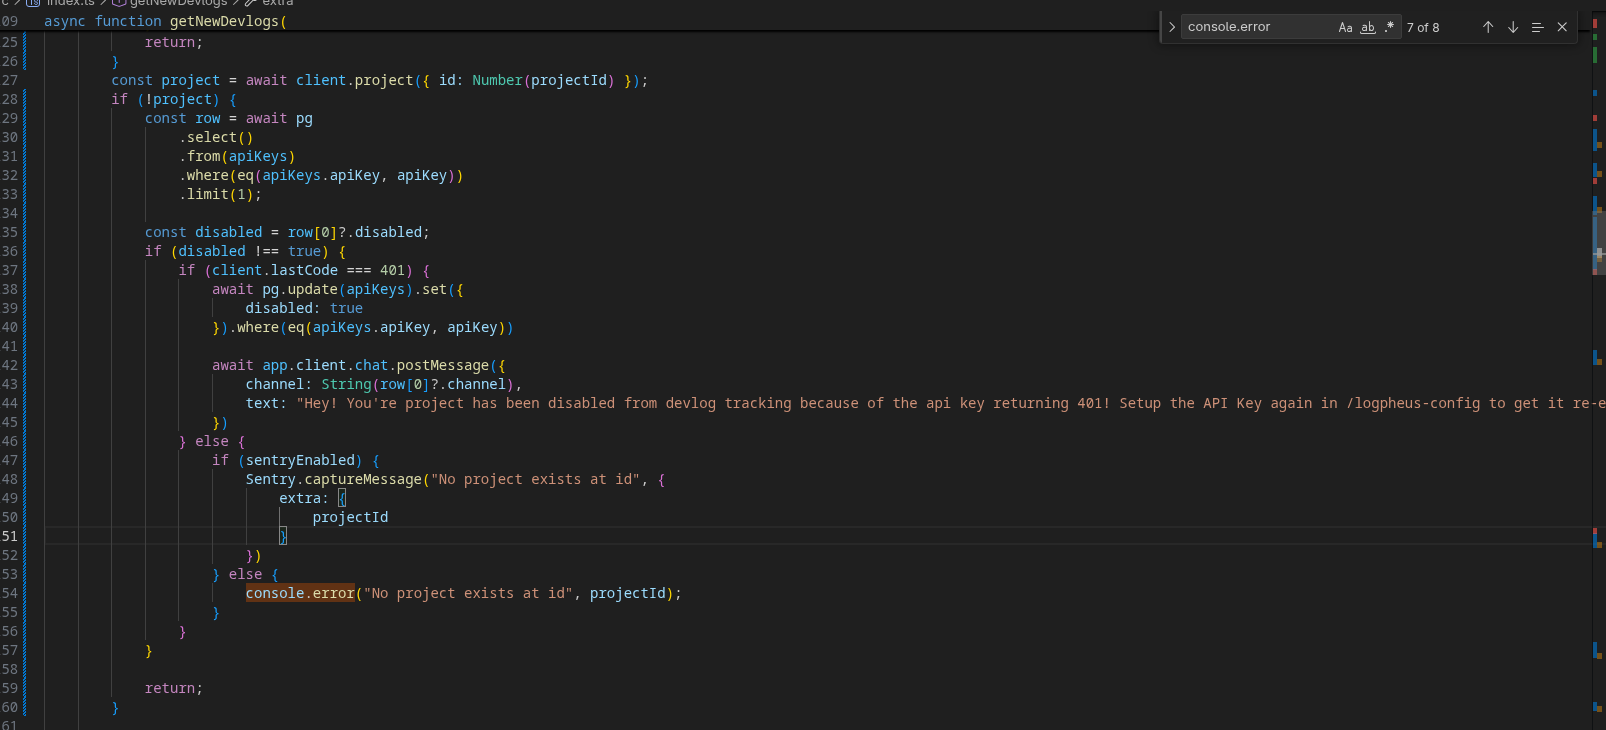This screenshot has height=730, width=1606.
Task: Select the extra breadcrumb item
Action: coord(277,3)
